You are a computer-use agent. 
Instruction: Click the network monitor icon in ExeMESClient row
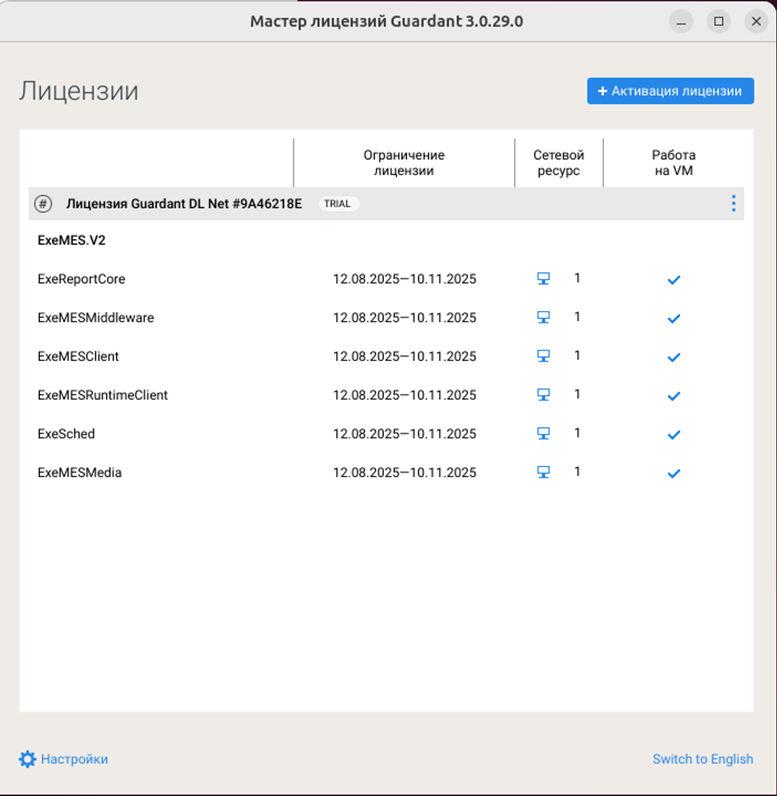click(544, 356)
